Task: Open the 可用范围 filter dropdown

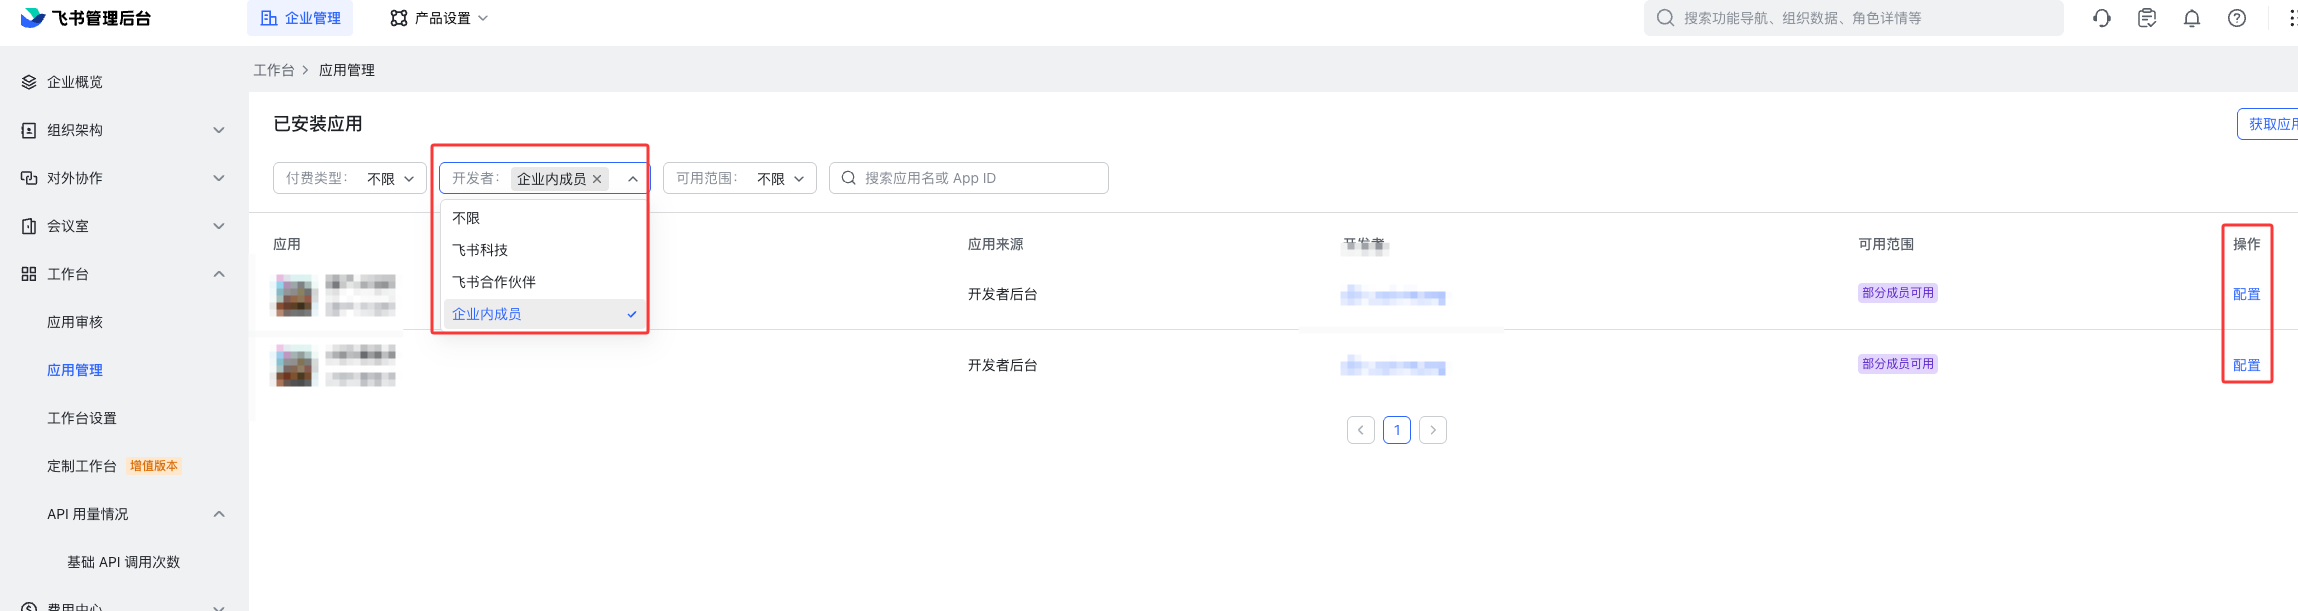Action: 739,178
